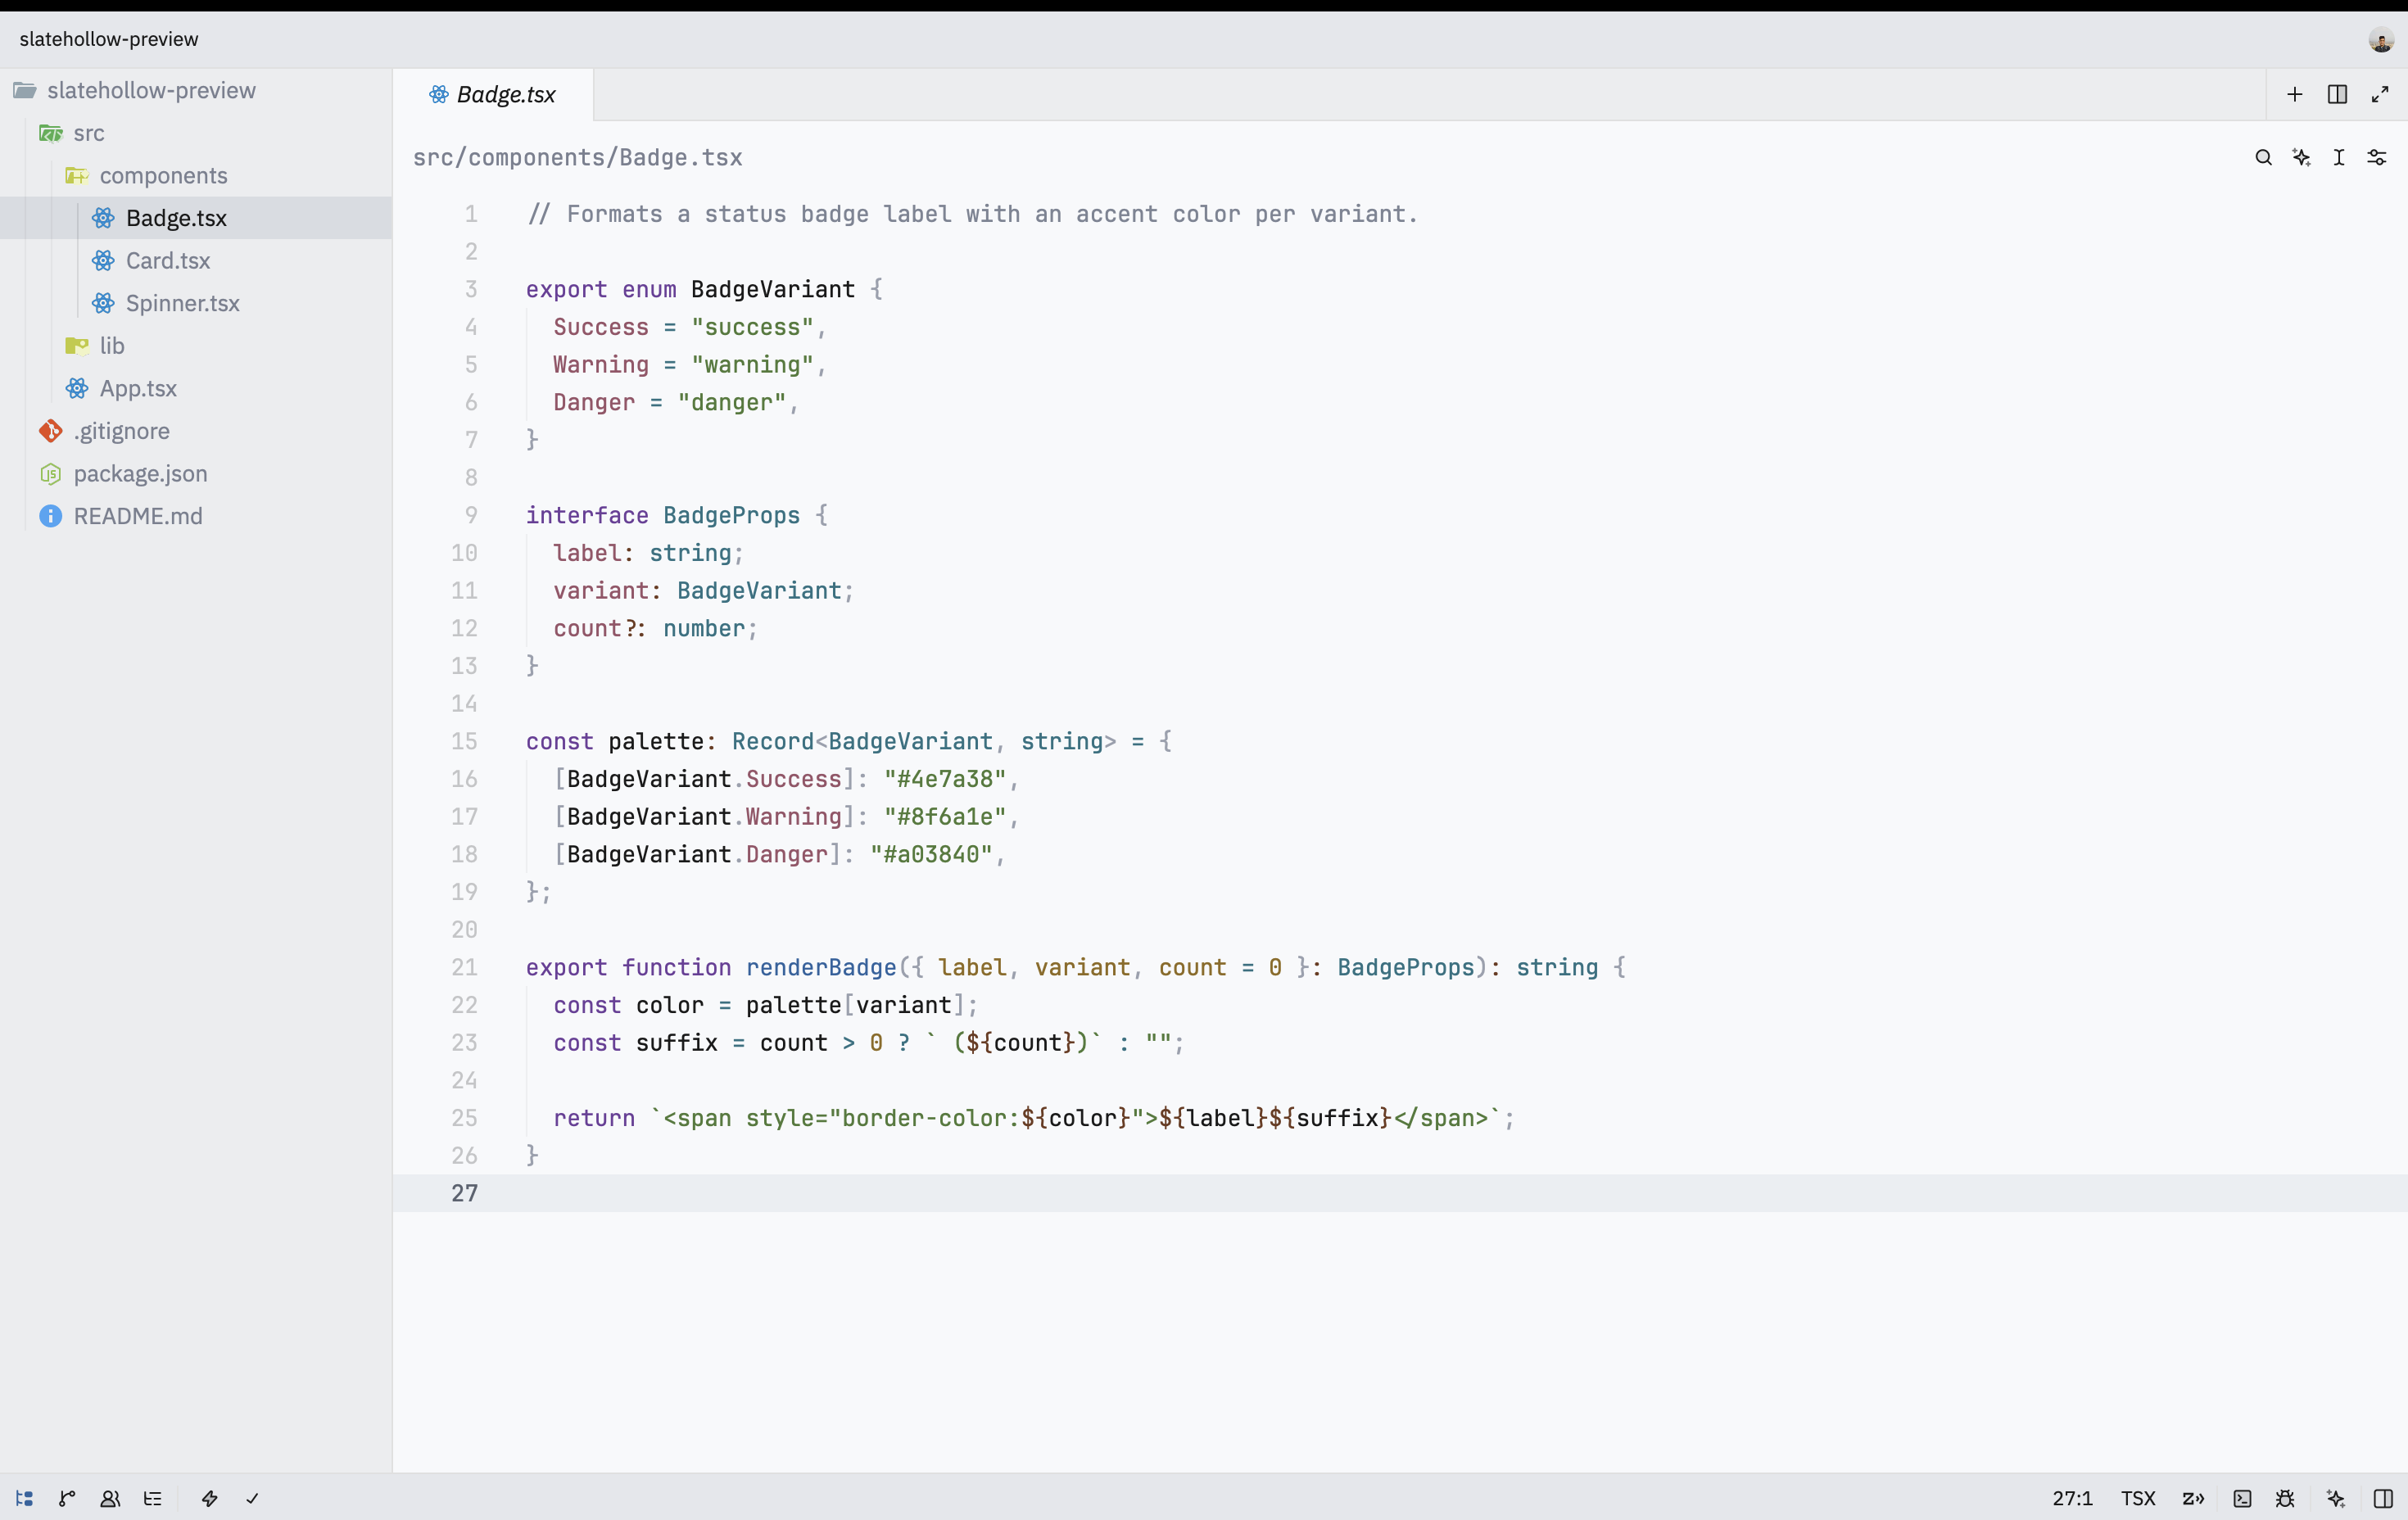
Task: Open the terminal panel icon
Action: [x=2242, y=1498]
